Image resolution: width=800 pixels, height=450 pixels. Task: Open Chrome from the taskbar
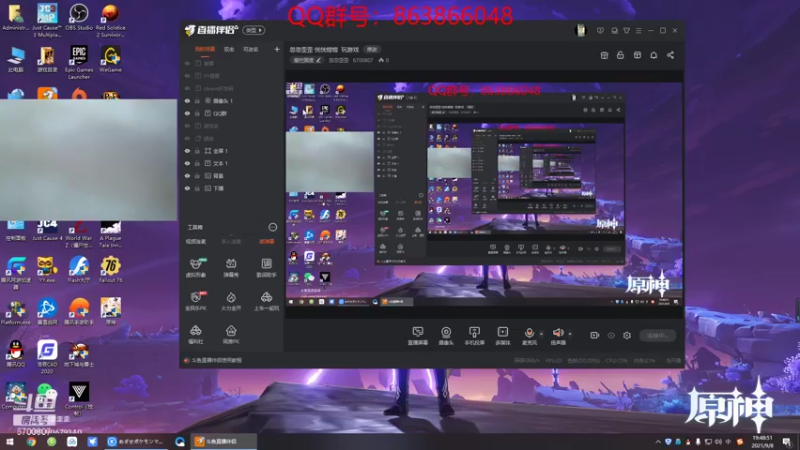(x=31, y=442)
